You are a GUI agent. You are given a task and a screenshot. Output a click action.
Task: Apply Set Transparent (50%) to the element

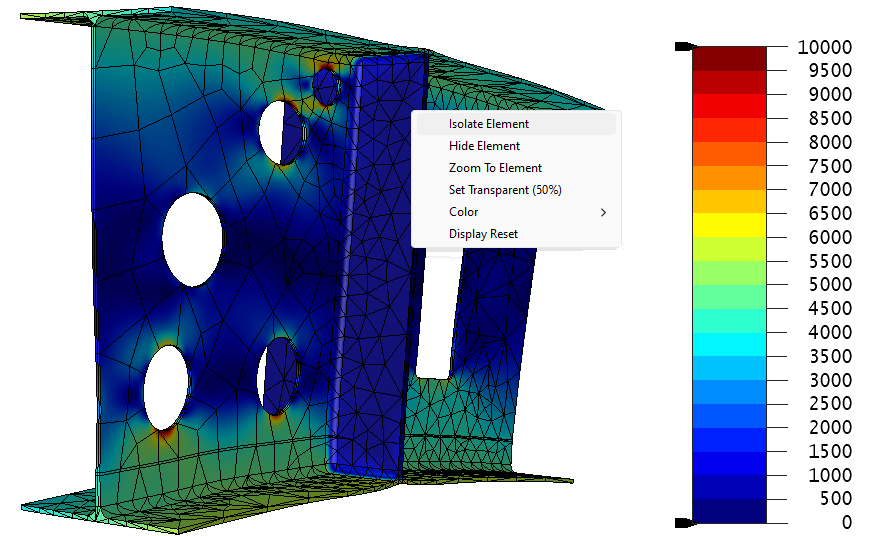(x=505, y=190)
